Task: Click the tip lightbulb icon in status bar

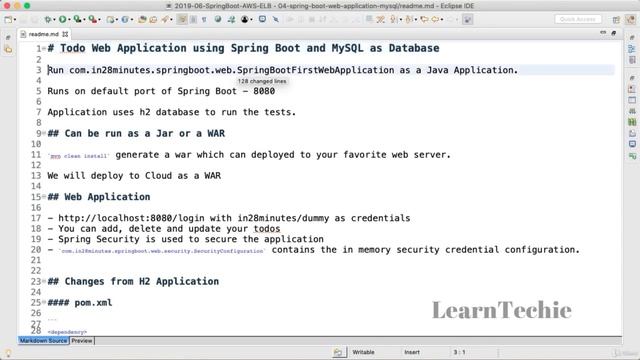Action: [8, 352]
